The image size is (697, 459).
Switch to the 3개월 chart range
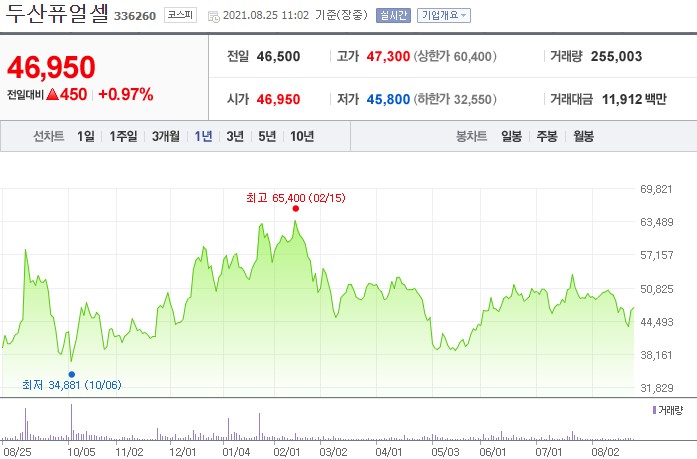click(x=166, y=136)
